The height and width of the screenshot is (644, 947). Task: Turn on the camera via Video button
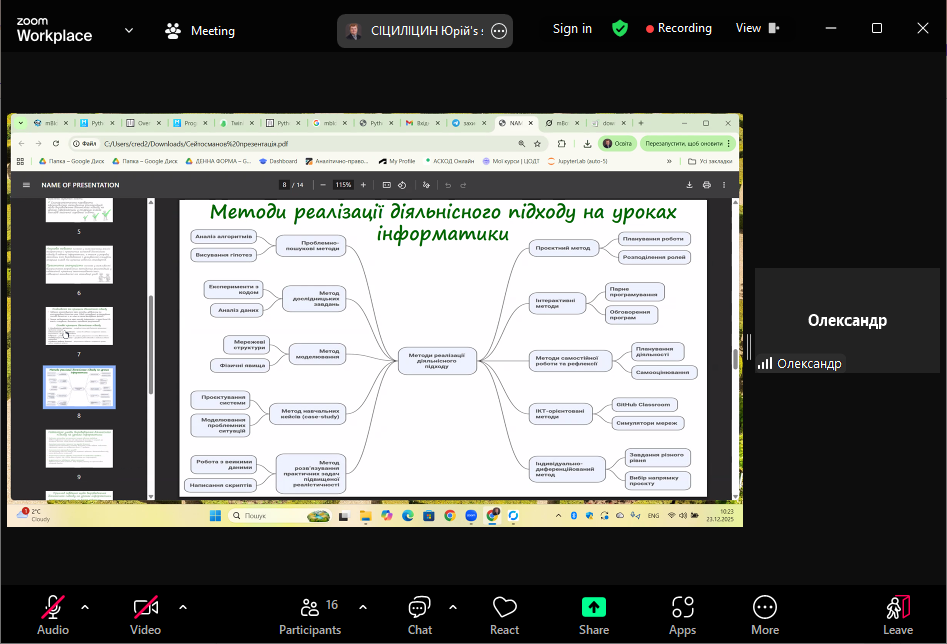[x=145, y=613]
